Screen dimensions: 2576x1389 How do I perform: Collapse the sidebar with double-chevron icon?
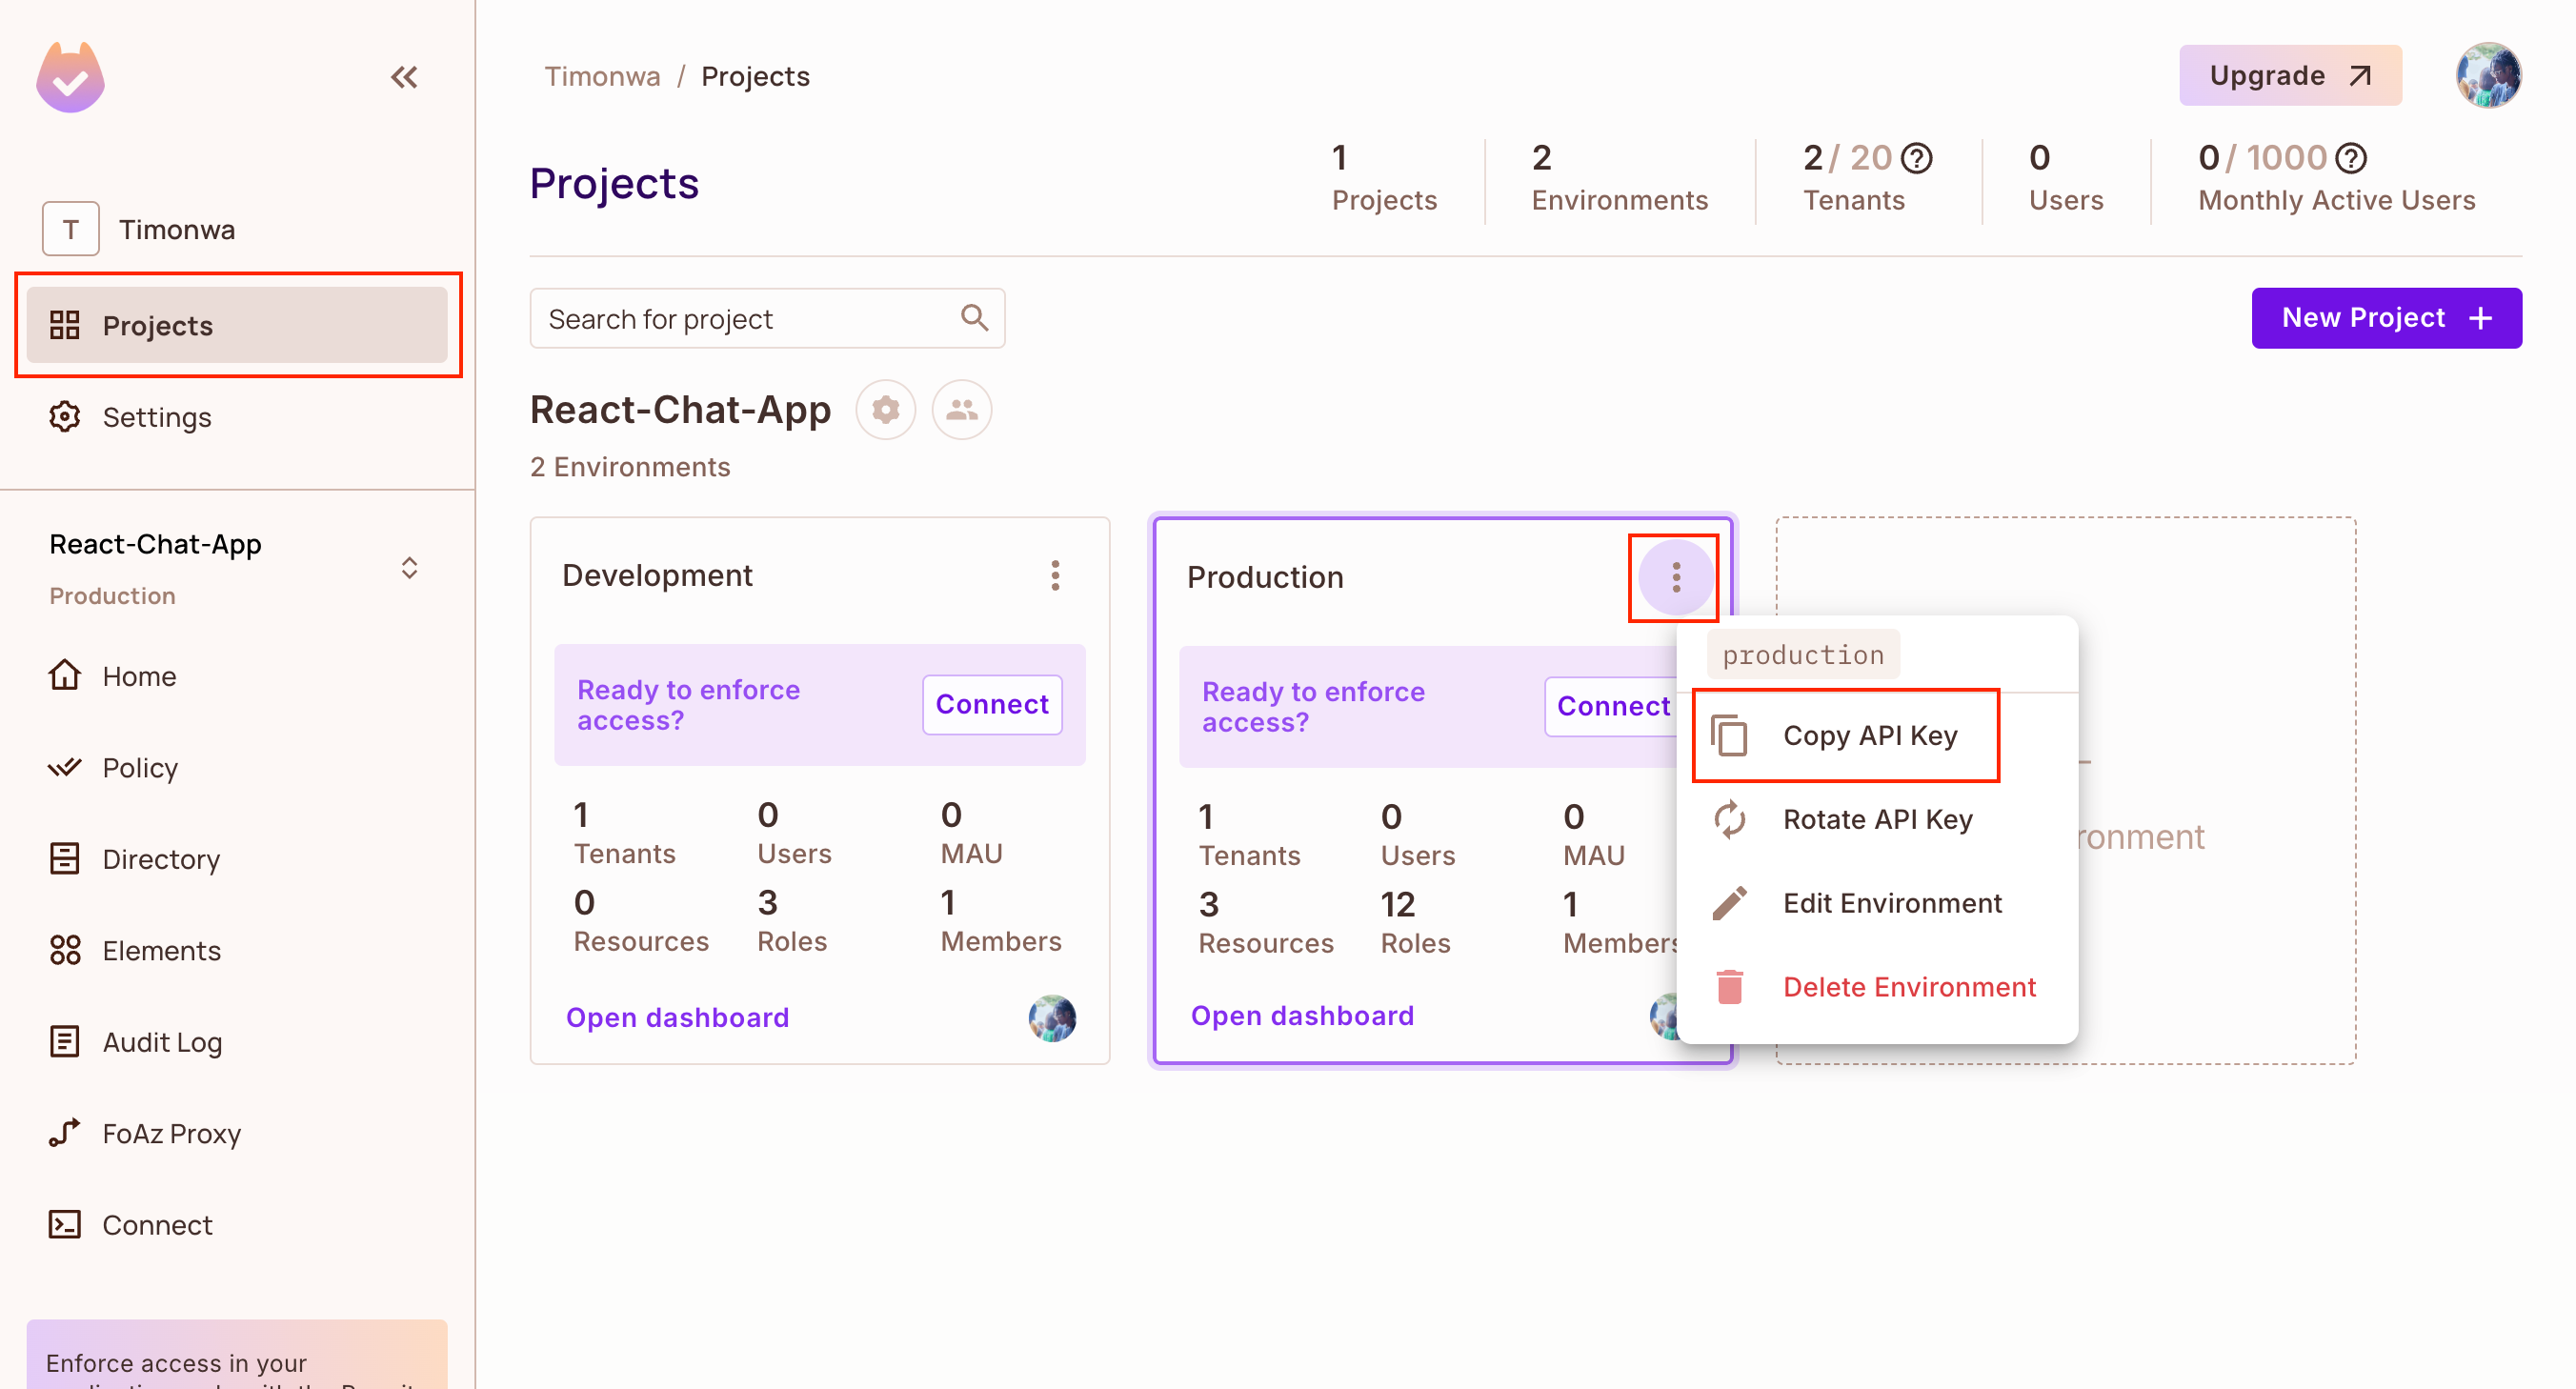click(404, 77)
